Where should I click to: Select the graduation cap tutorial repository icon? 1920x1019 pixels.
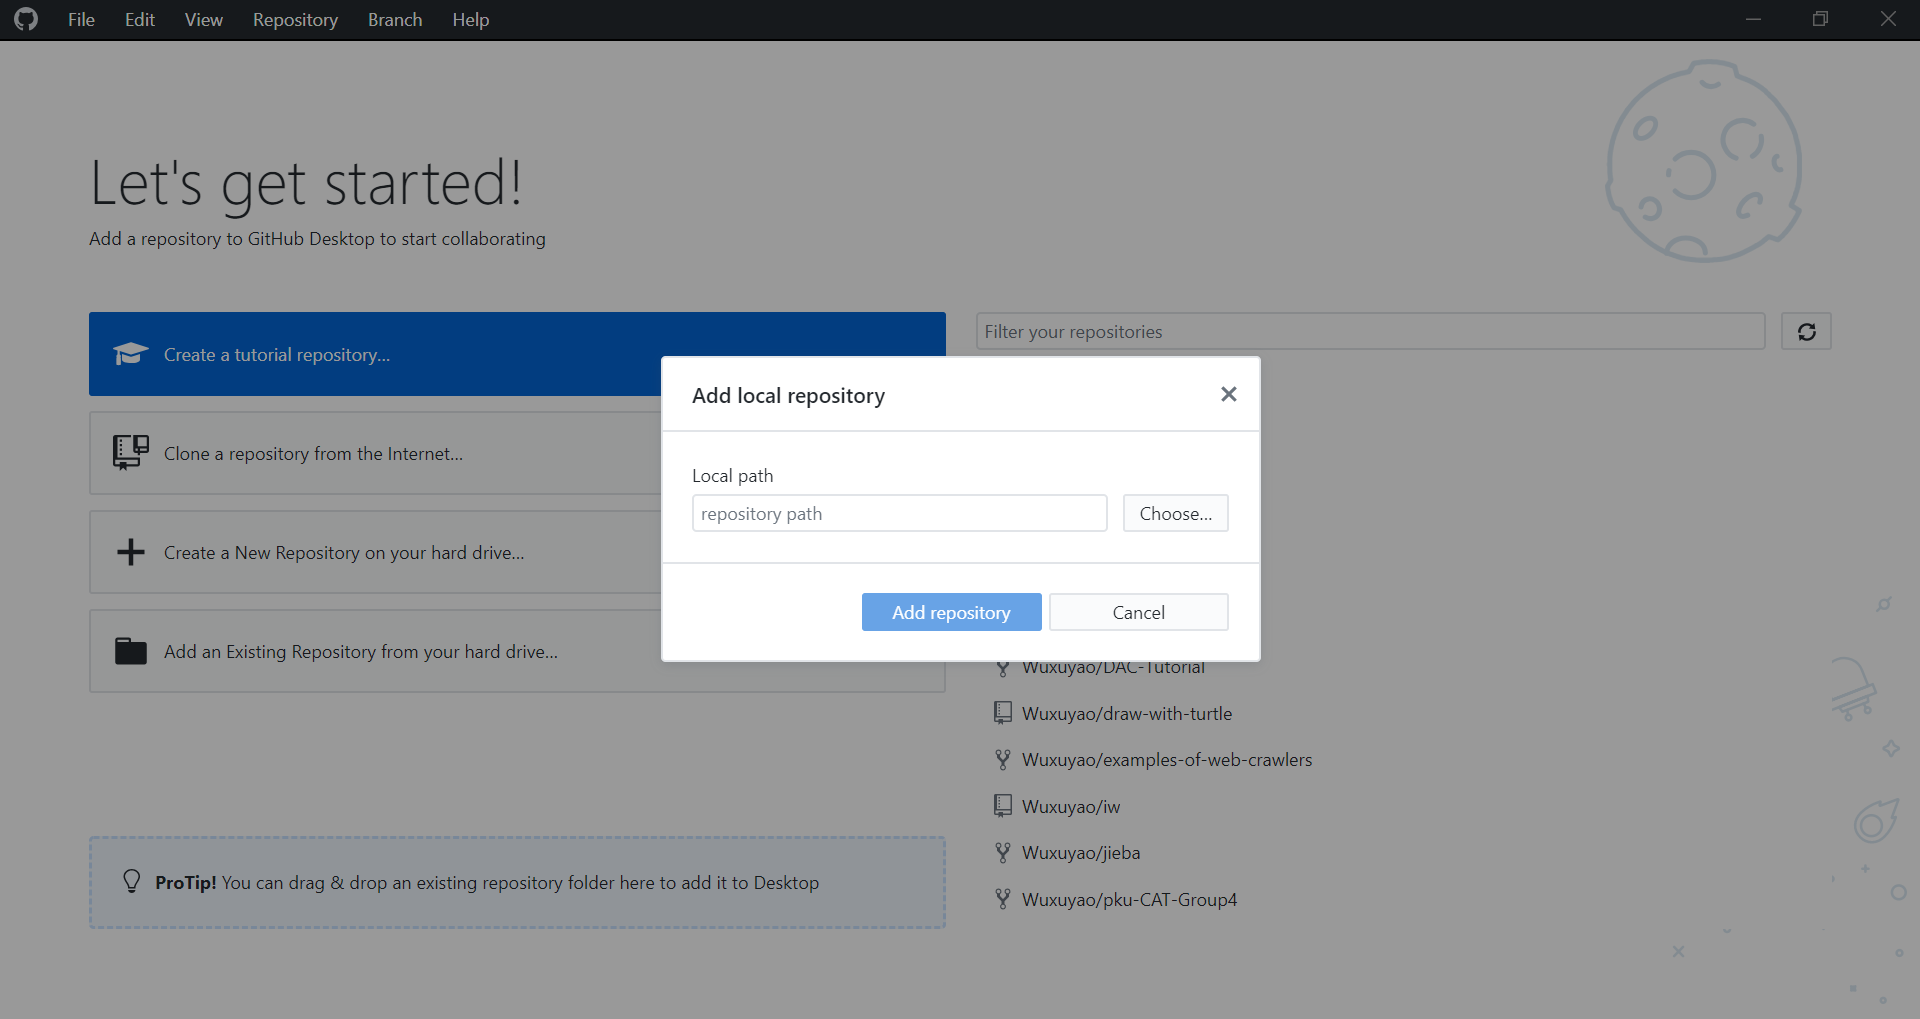(x=129, y=354)
